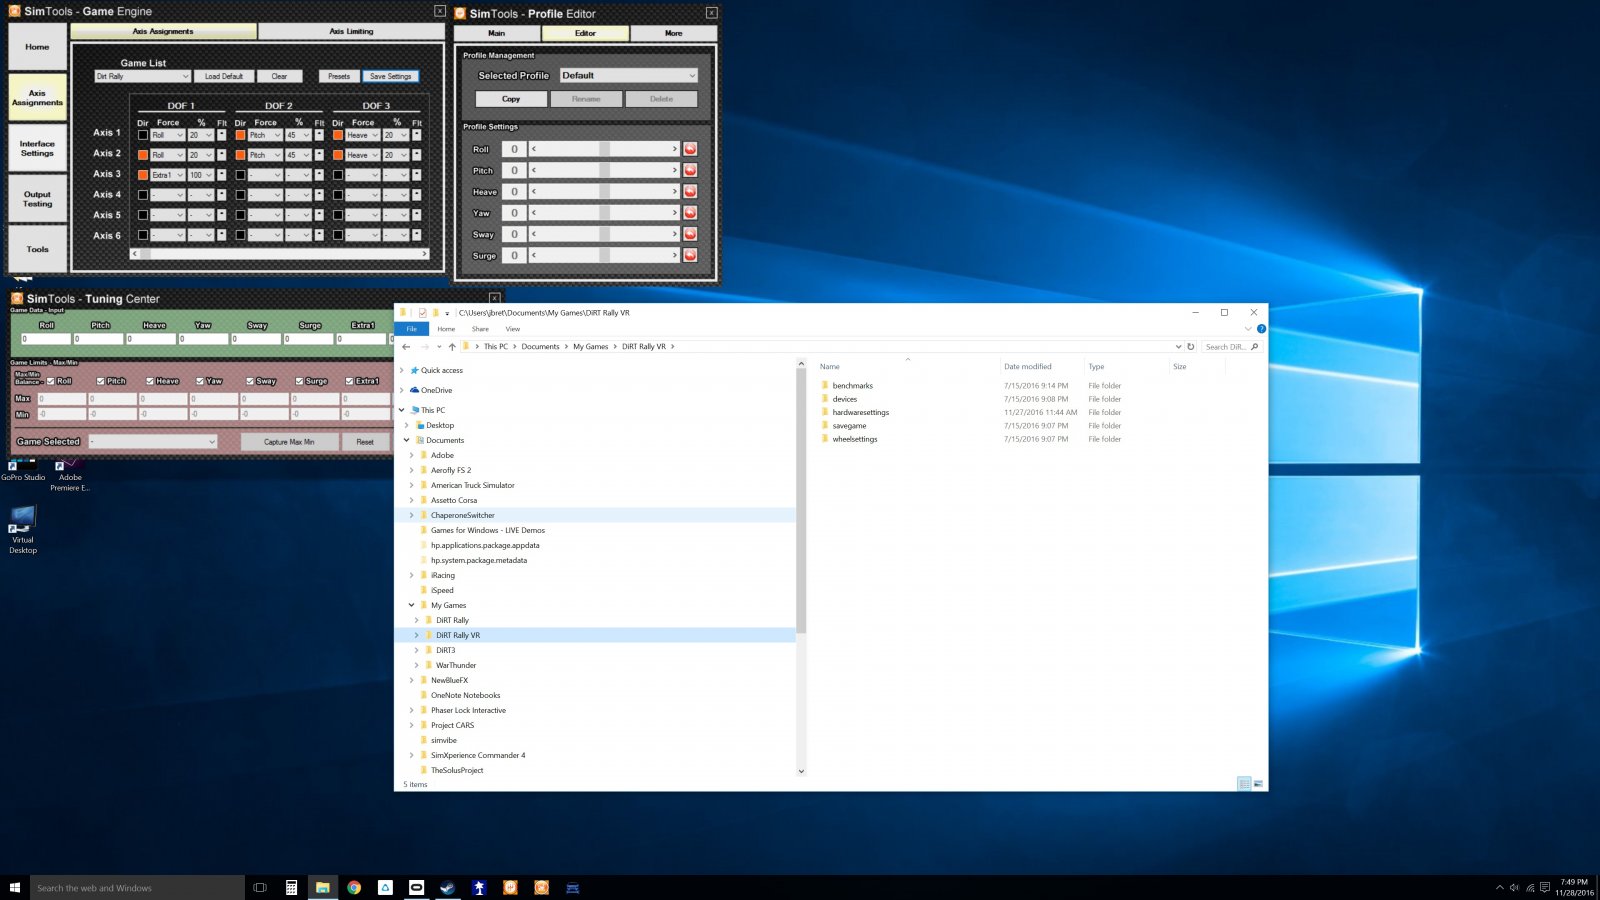This screenshot has height=900, width=1600.
Task: Refresh the Explorer folder view
Action: tap(1191, 346)
